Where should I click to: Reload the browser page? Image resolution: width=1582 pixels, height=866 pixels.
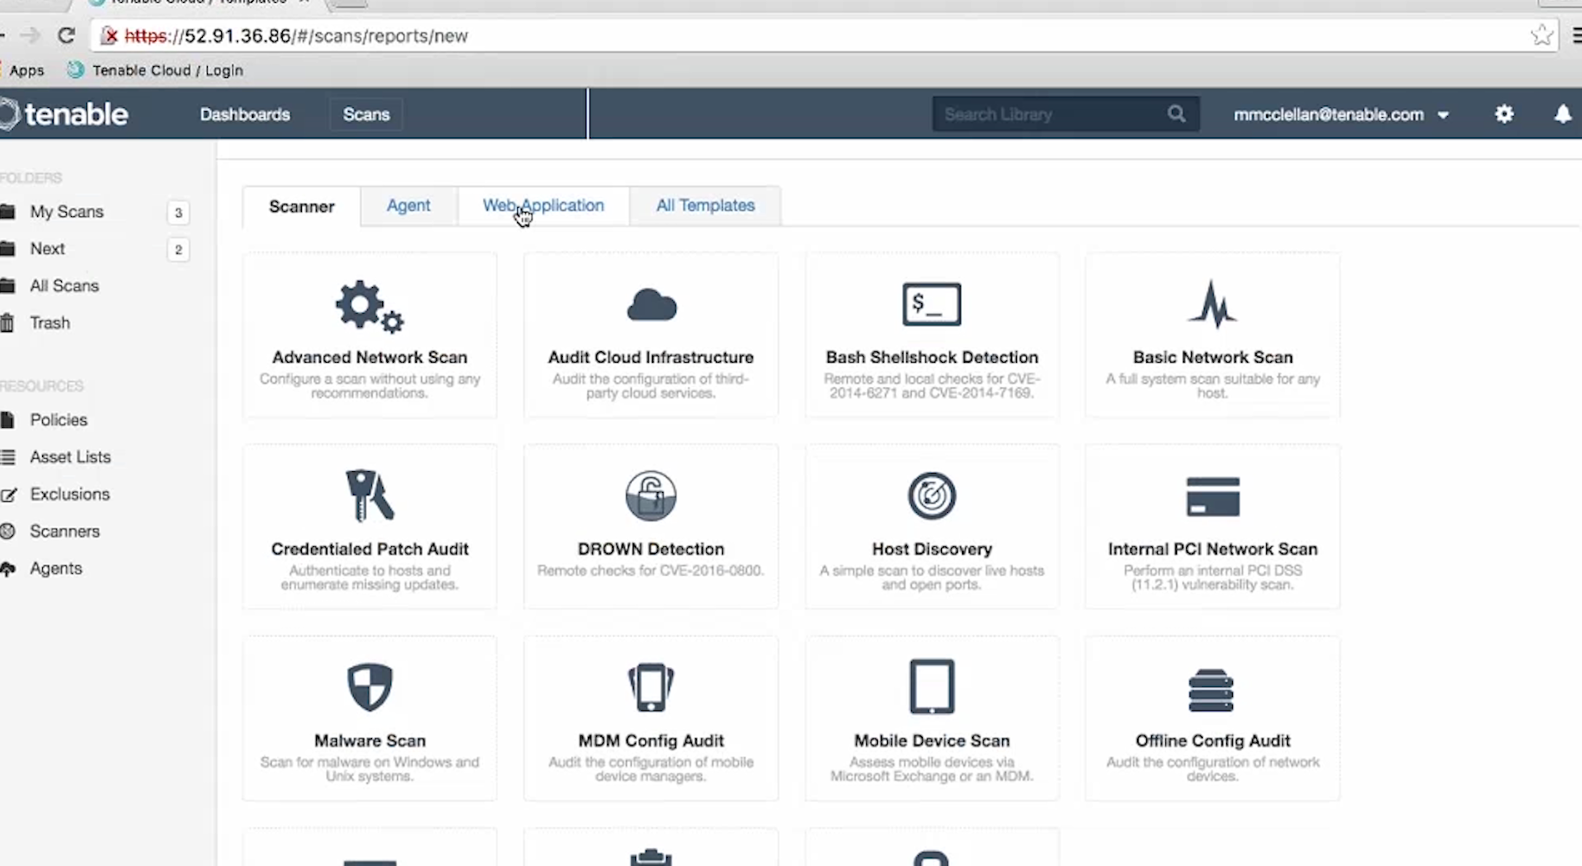click(x=66, y=36)
